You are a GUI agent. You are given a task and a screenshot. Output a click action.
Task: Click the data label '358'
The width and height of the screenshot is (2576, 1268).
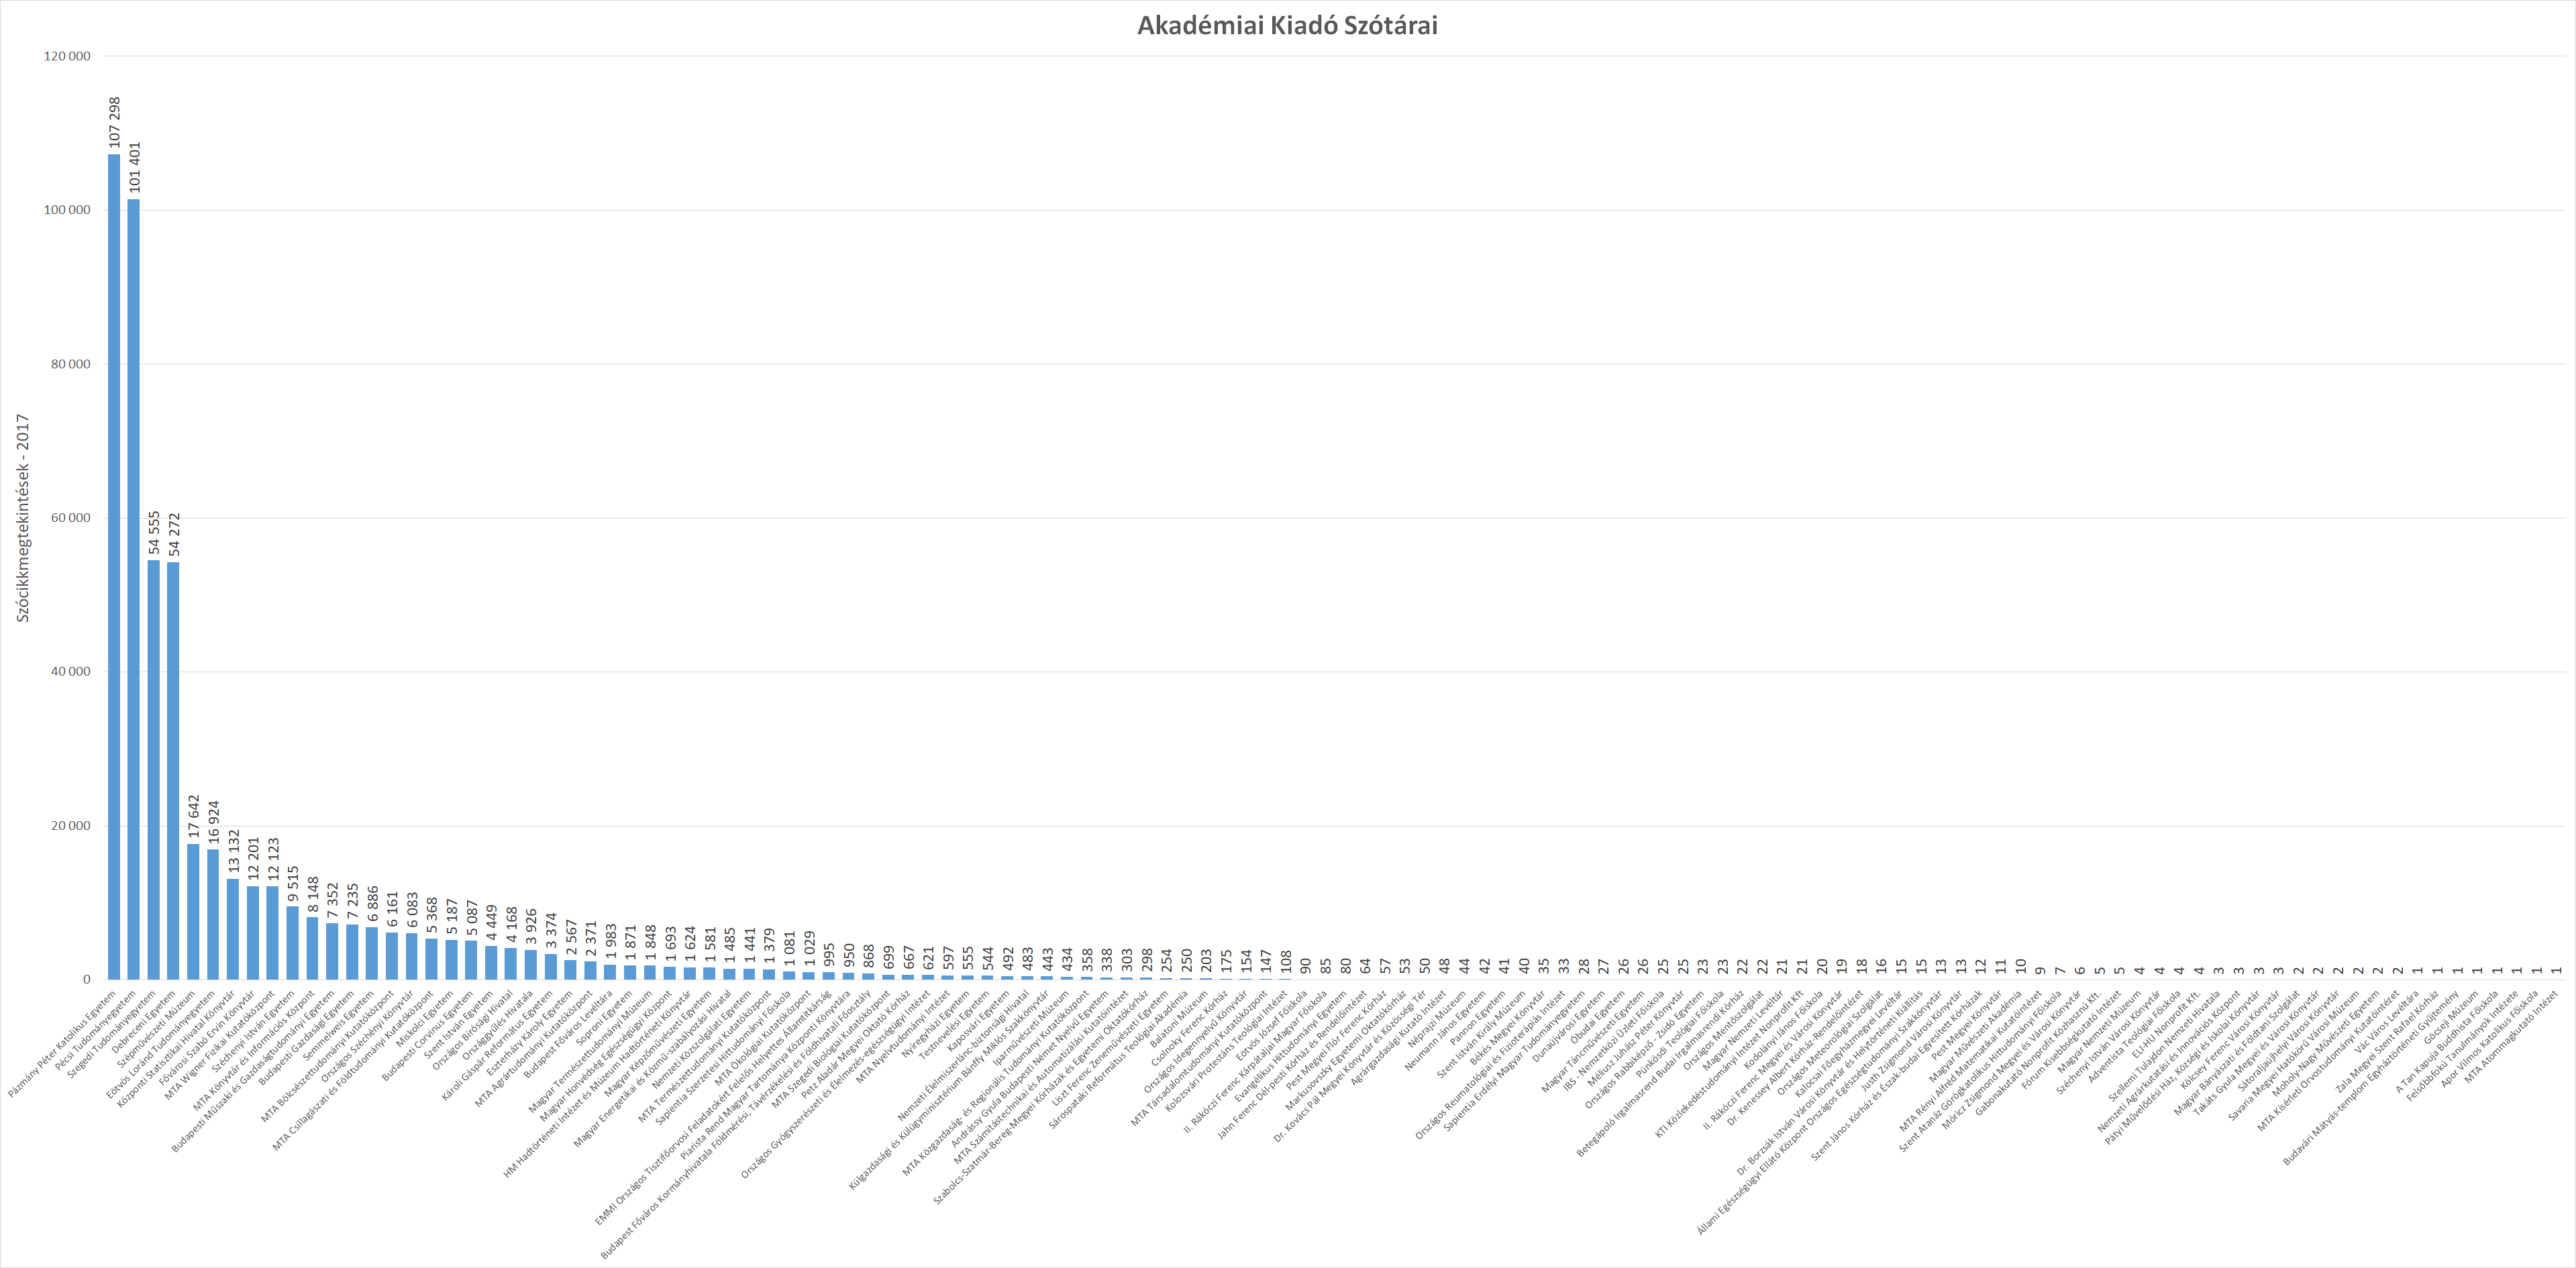click(1087, 960)
